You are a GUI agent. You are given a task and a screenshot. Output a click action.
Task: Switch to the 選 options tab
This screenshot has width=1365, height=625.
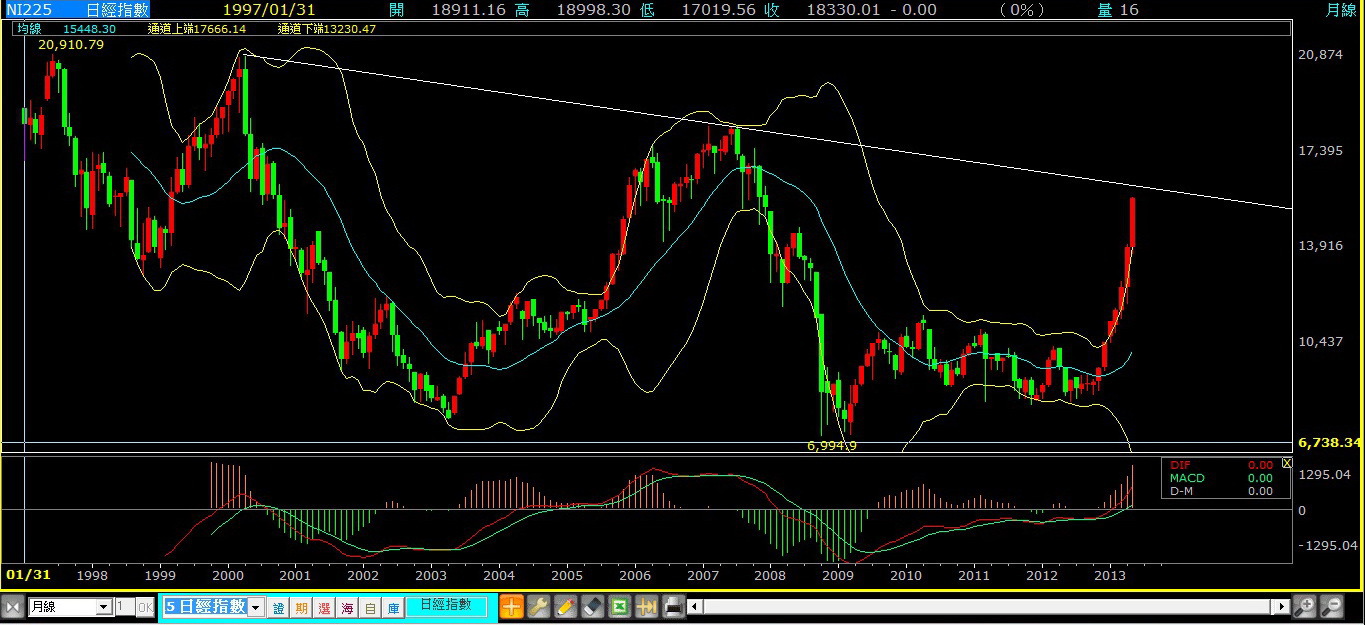324,607
